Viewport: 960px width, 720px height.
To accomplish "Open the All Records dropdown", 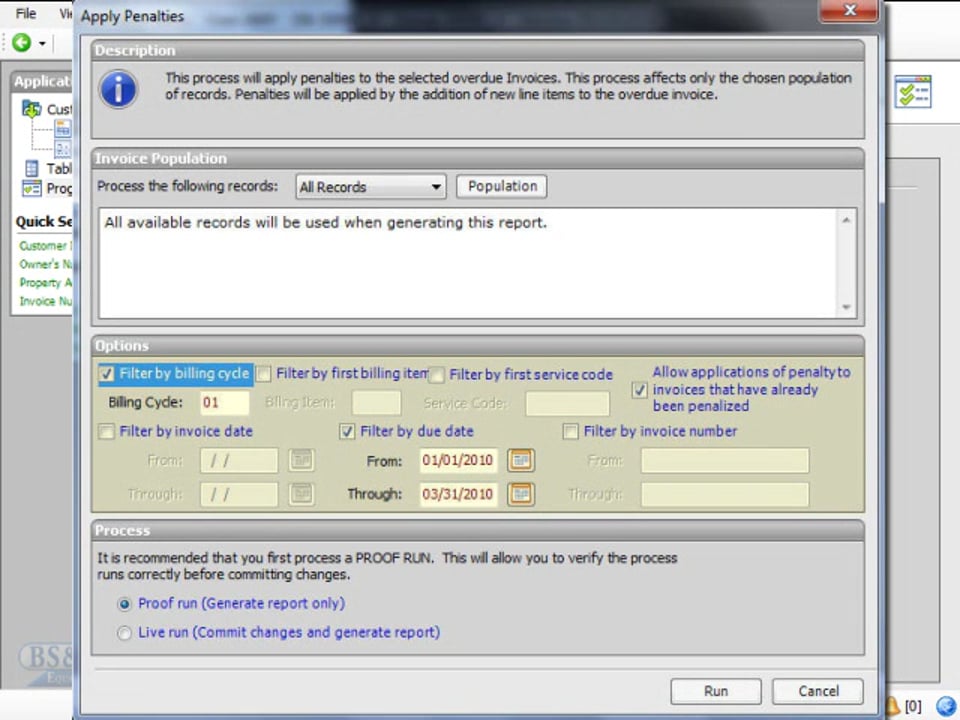I will click(x=370, y=187).
